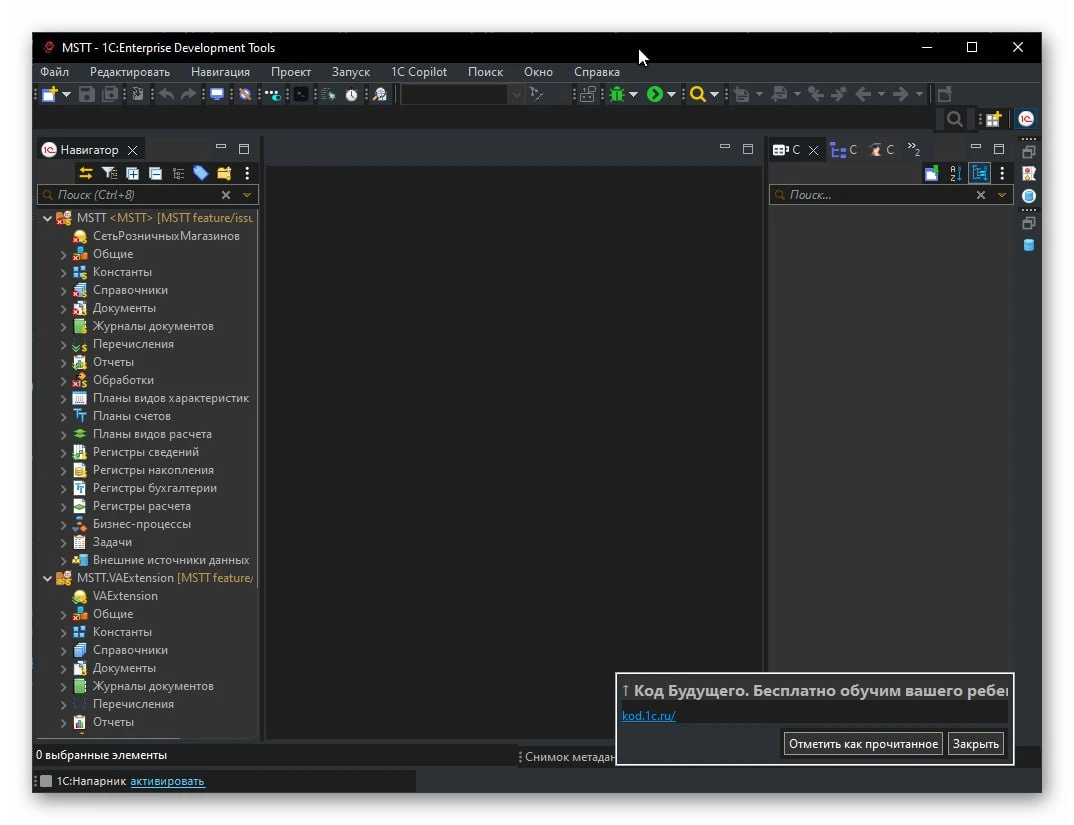Select the VAExtension configuration tree item
The image size is (1074, 825).
click(x=125, y=597)
